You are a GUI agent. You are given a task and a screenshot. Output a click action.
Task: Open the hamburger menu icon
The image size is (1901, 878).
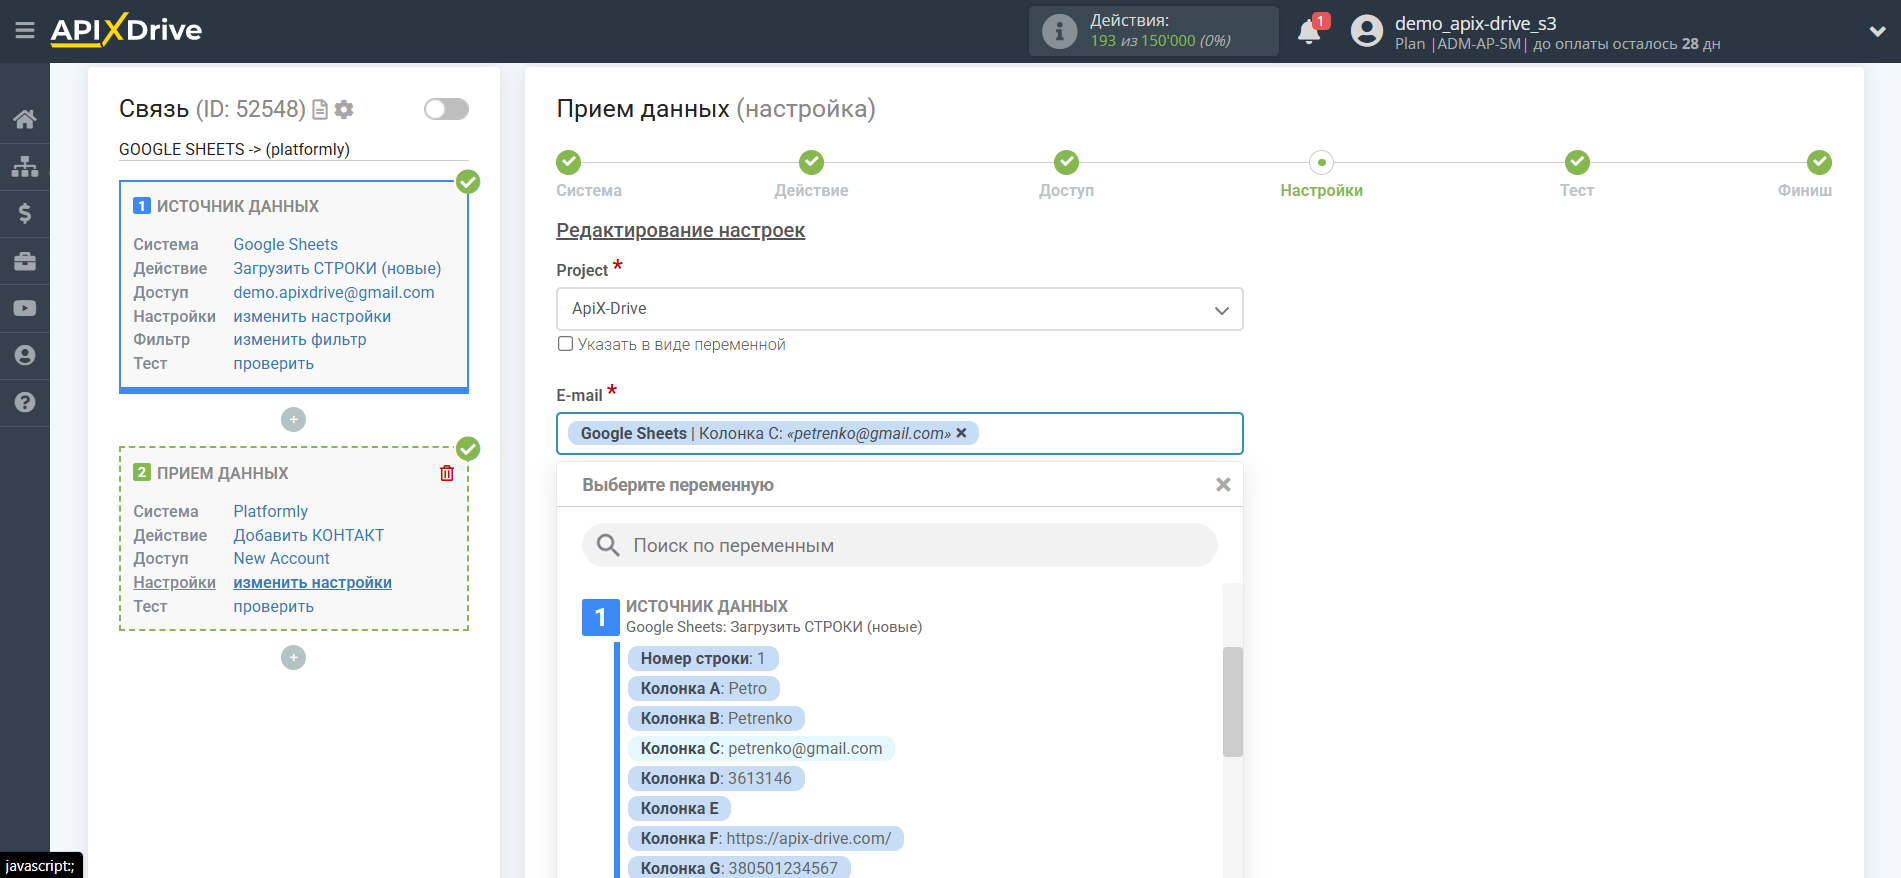[x=25, y=31]
